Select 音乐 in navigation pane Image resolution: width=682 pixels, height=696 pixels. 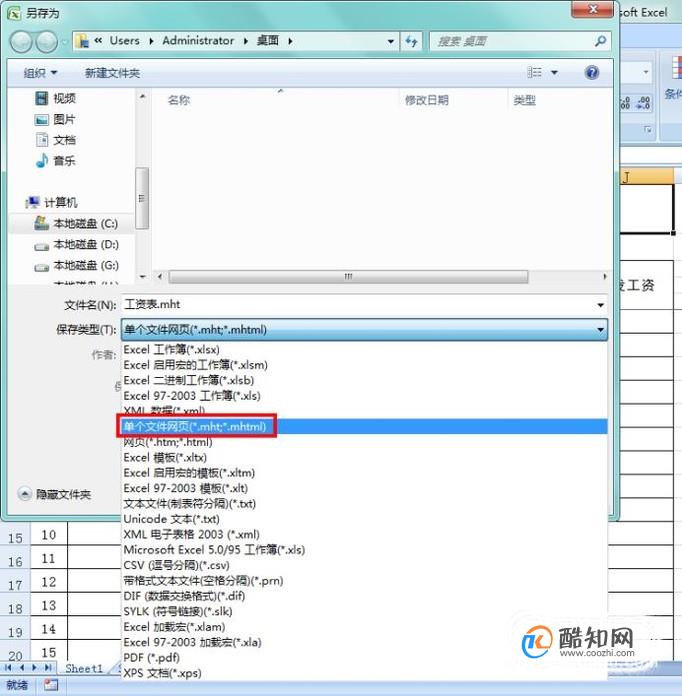point(56,160)
